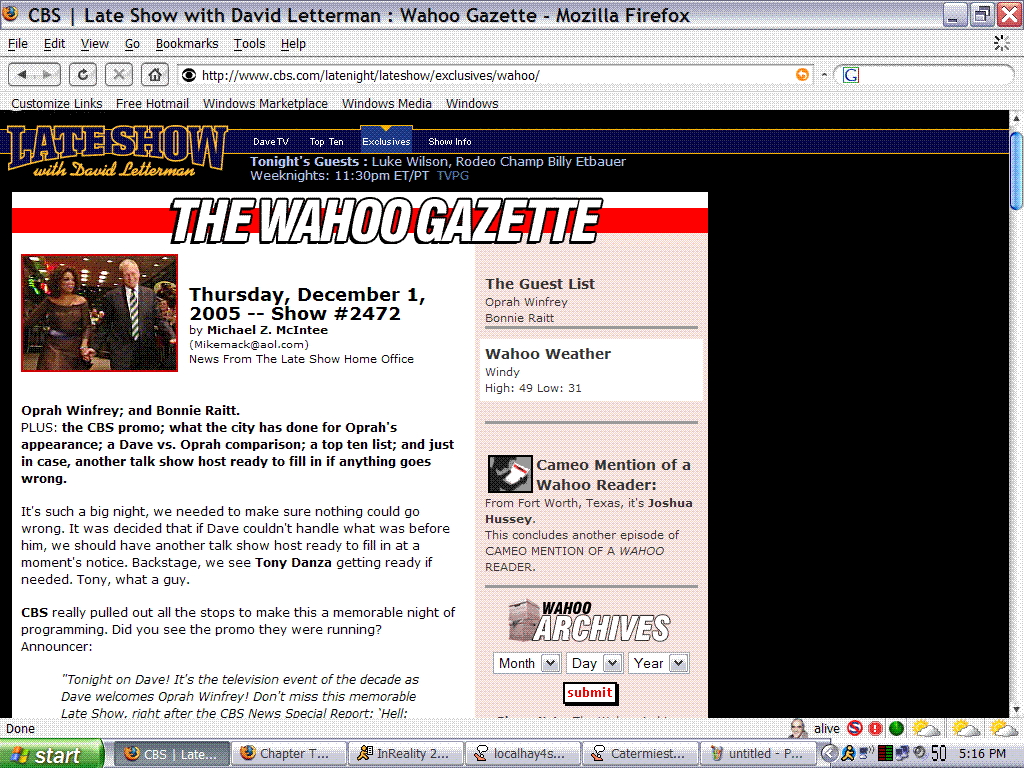
Task: Click the green radar status bar icon
Action: click(x=897, y=728)
